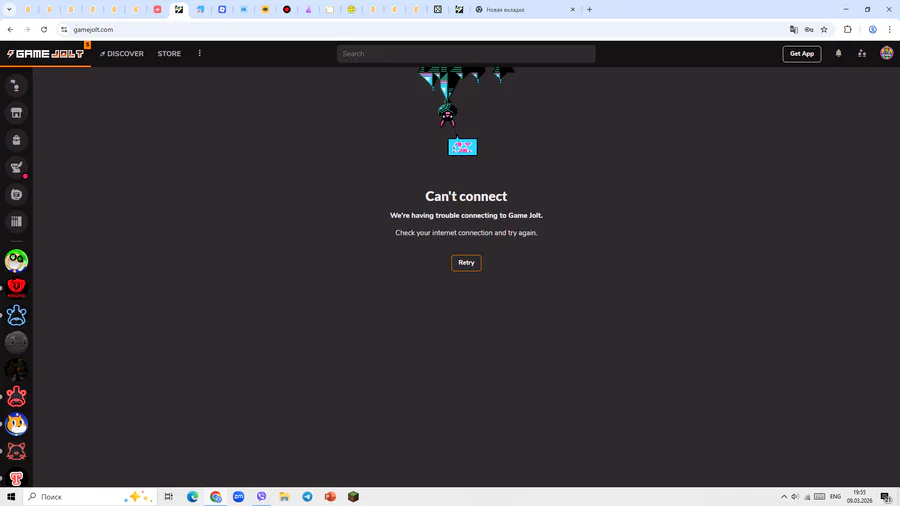Open the gray round face community
This screenshot has height=506, width=900.
[x=16, y=342]
